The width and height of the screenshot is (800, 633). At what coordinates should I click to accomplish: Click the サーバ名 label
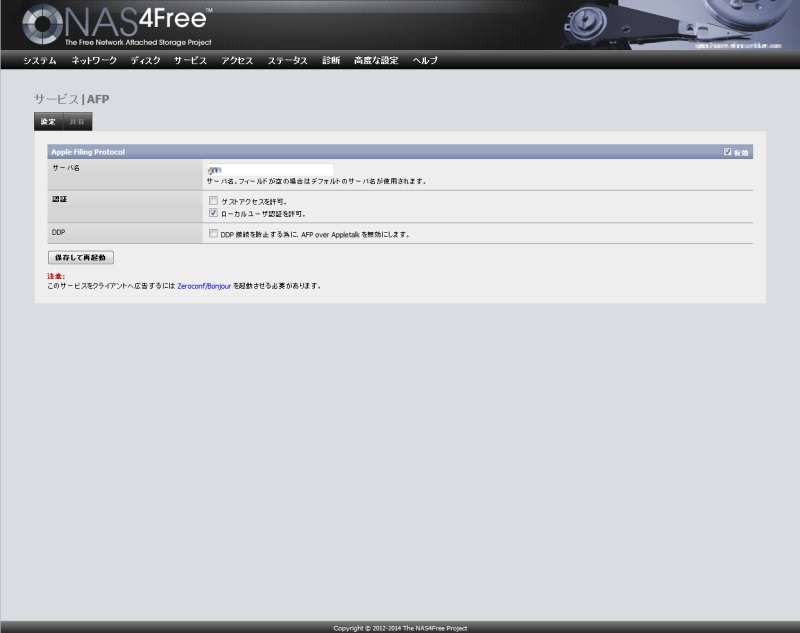66,168
